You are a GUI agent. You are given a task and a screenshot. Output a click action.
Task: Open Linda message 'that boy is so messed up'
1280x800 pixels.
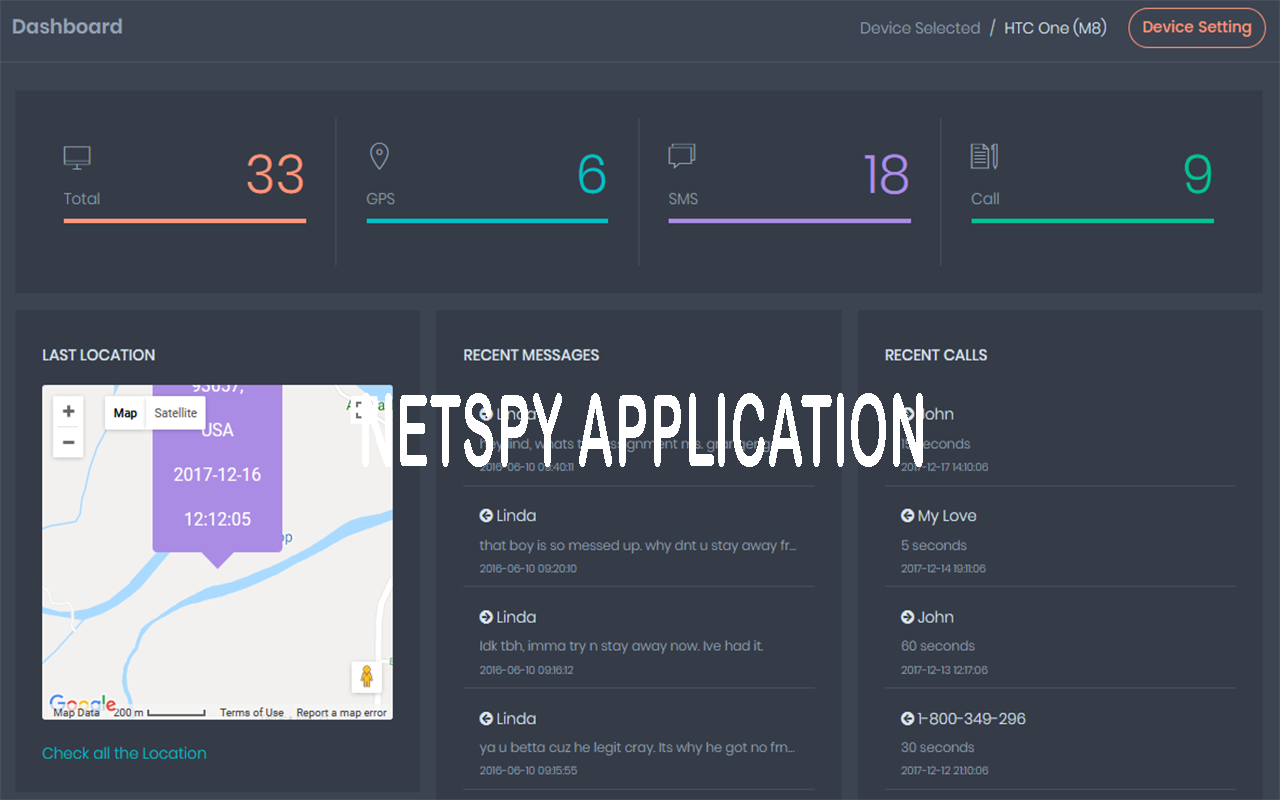tap(639, 541)
